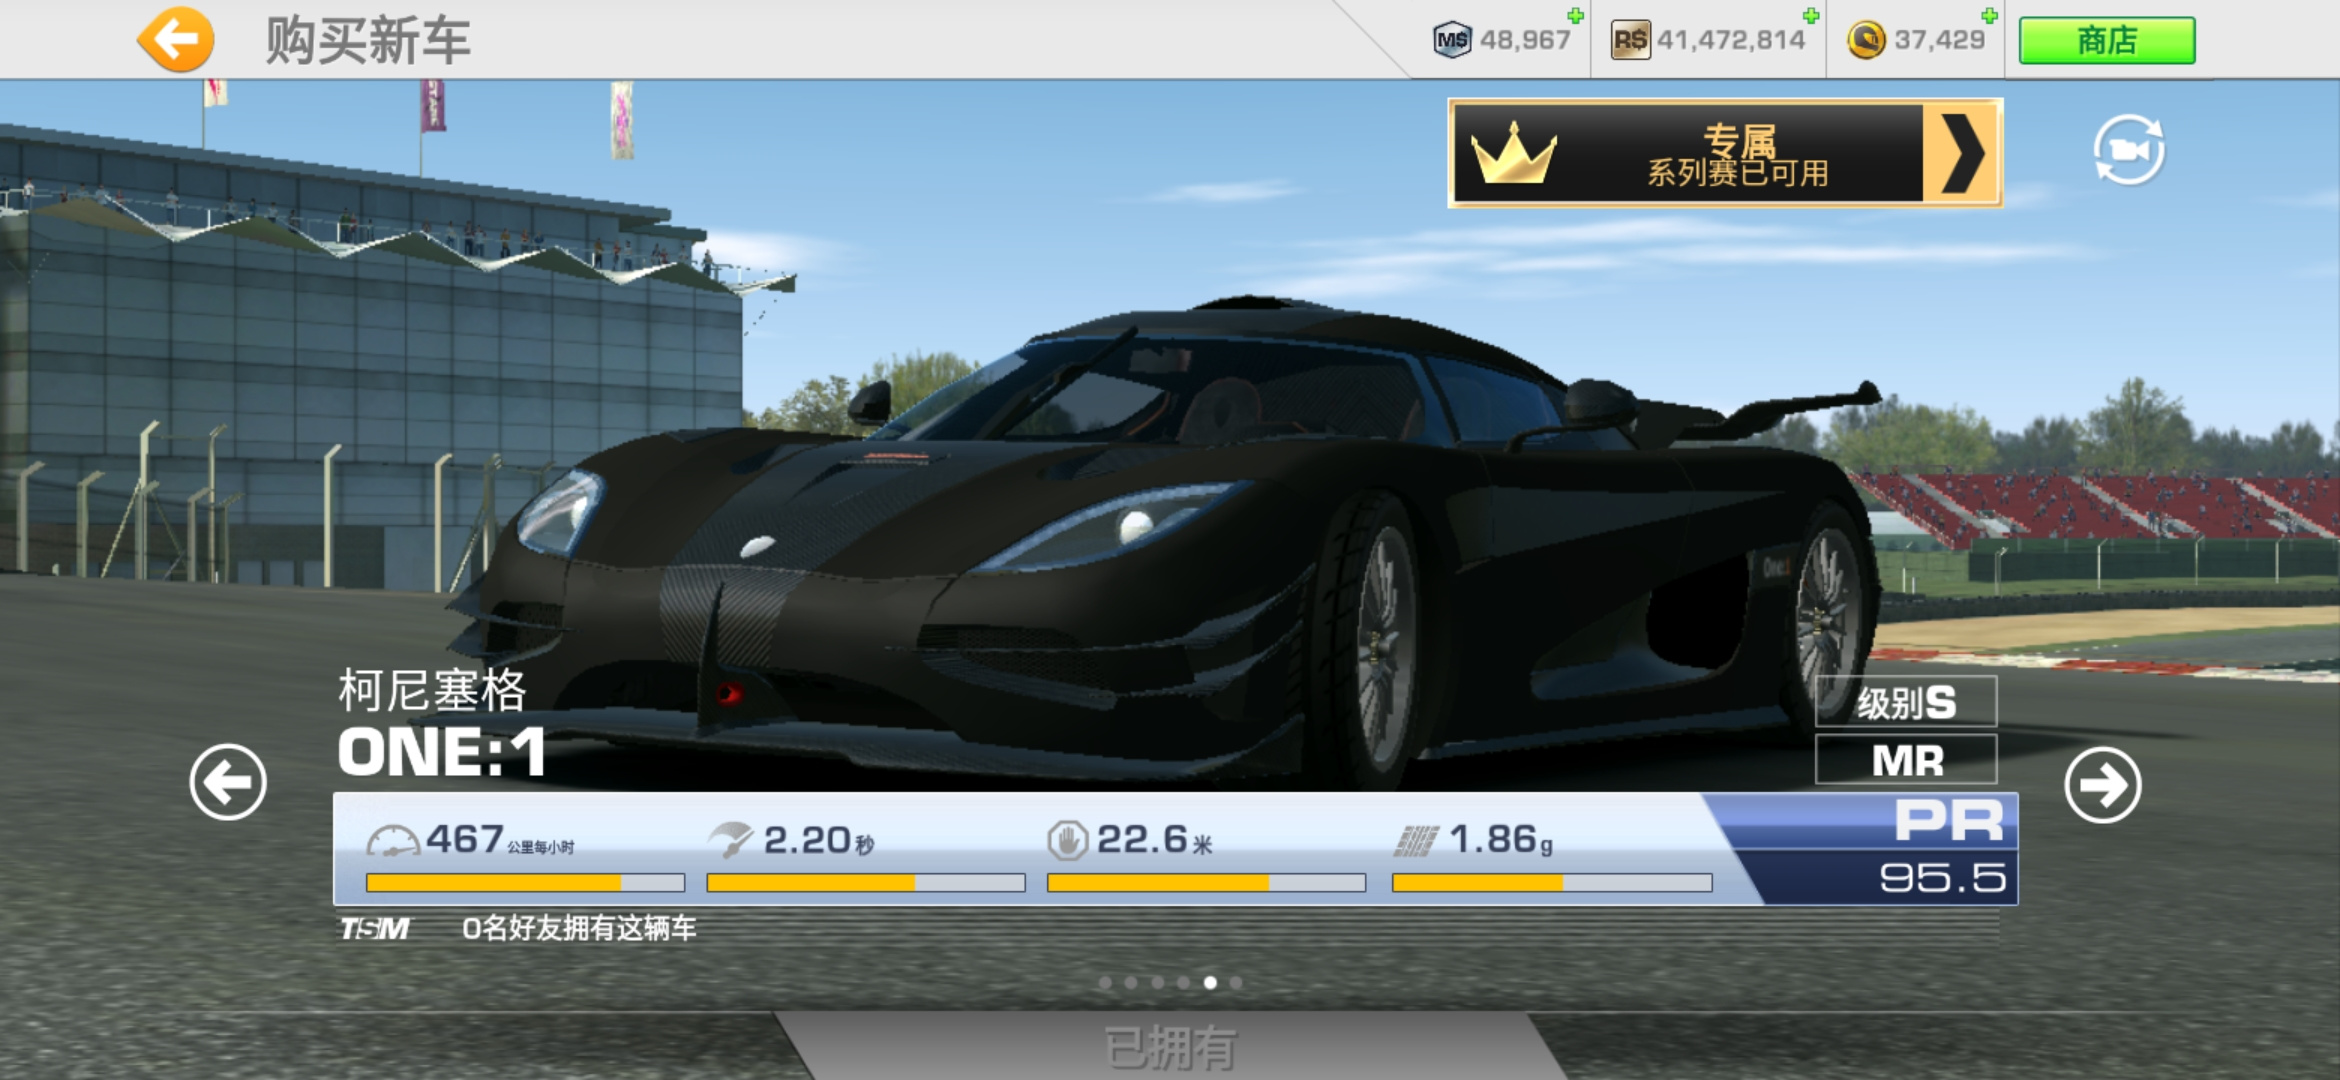This screenshot has width=2340, height=1080.
Task: Select the highlighted page indicator dot
Action: 1210,983
